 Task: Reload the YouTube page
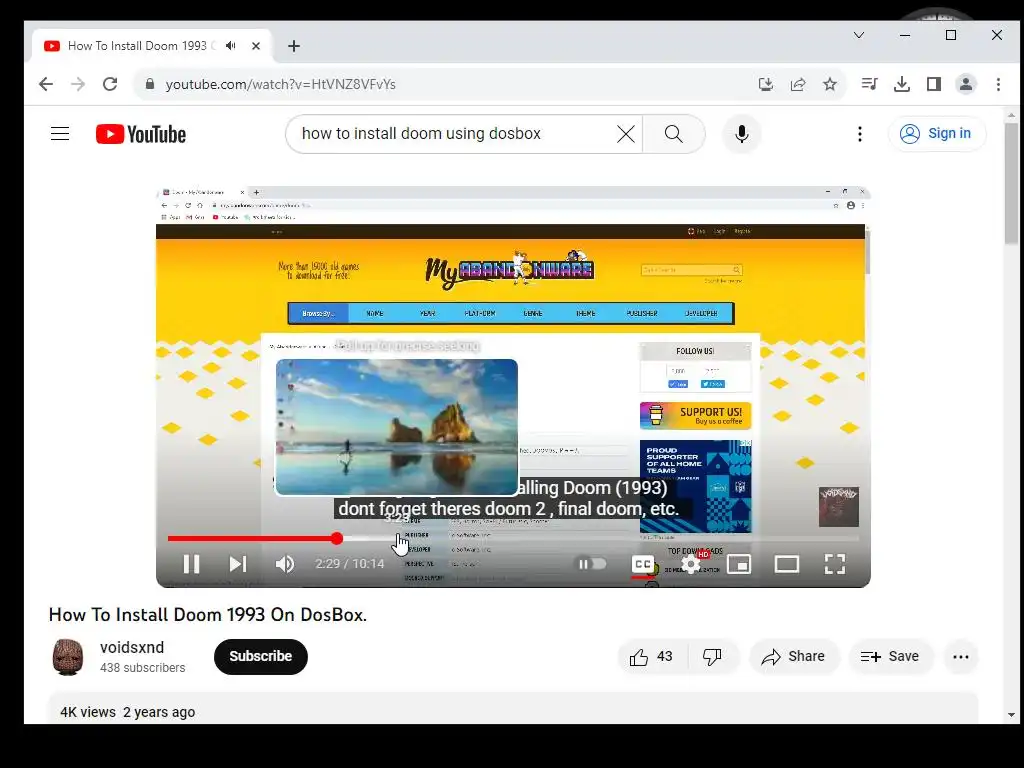pyautogui.click(x=110, y=84)
